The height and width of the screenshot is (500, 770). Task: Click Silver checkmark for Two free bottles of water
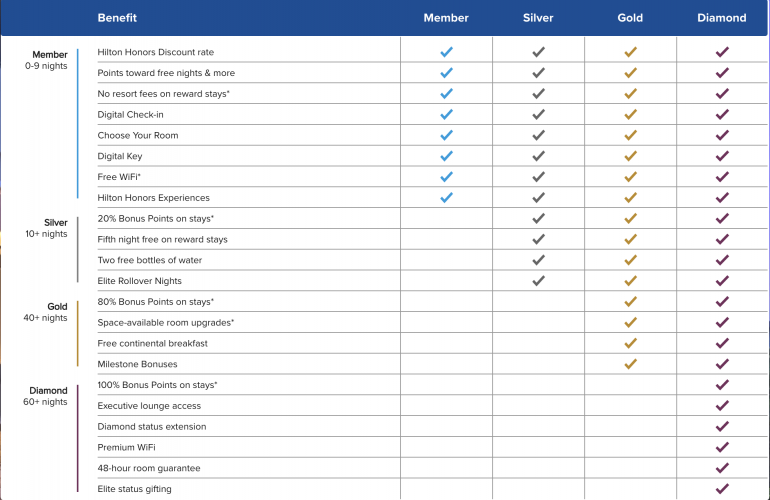tap(539, 260)
